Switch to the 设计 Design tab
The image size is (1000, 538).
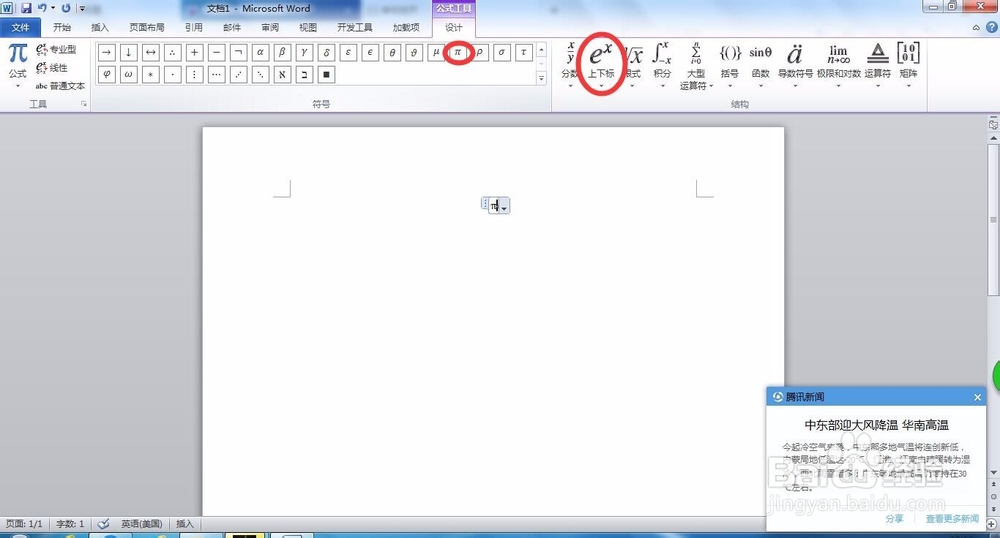coord(453,27)
